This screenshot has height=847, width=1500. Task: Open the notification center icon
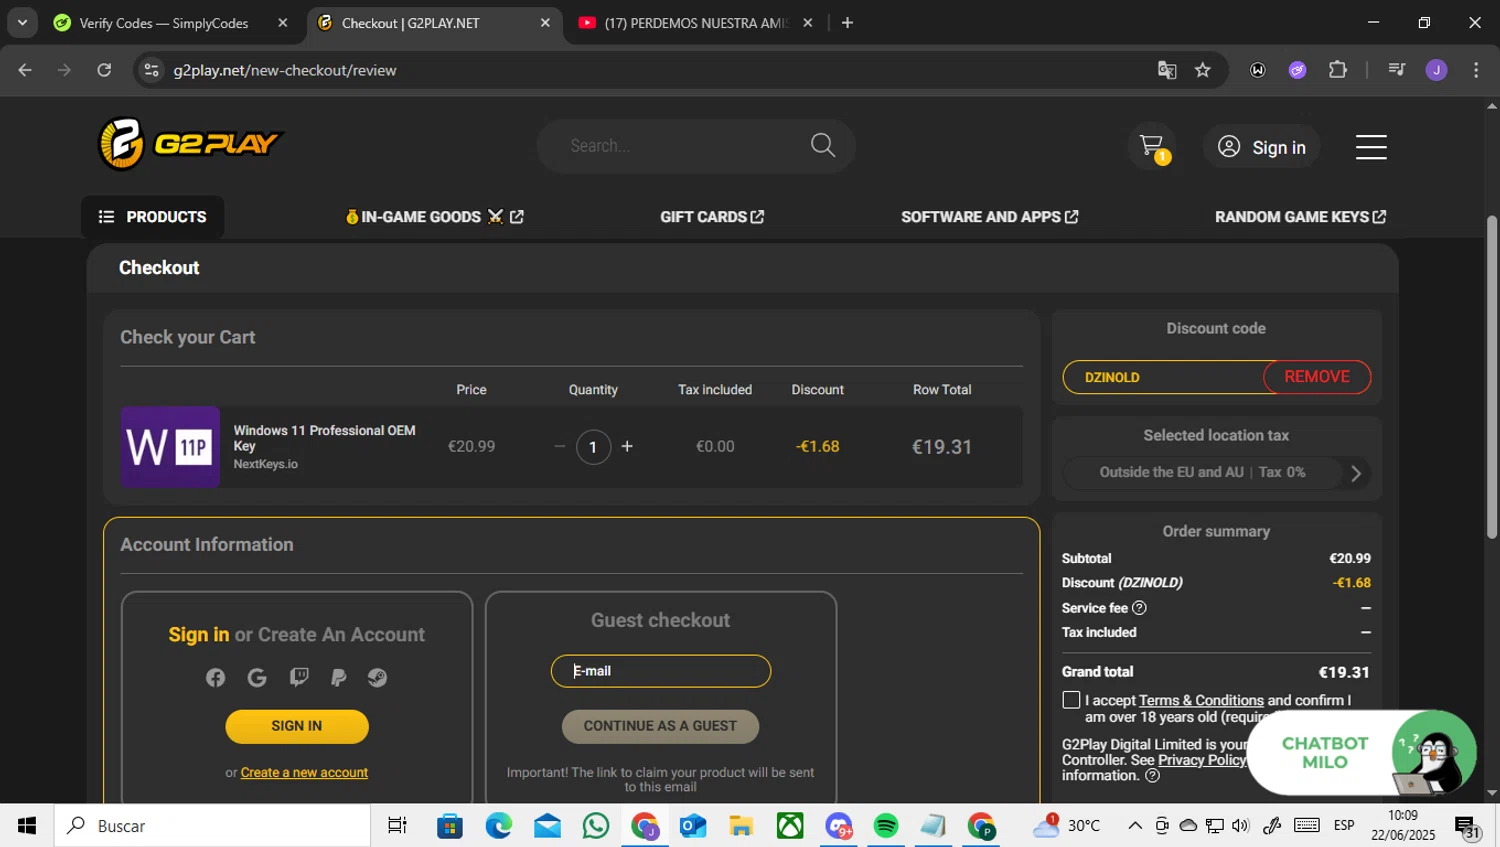coord(1467,827)
